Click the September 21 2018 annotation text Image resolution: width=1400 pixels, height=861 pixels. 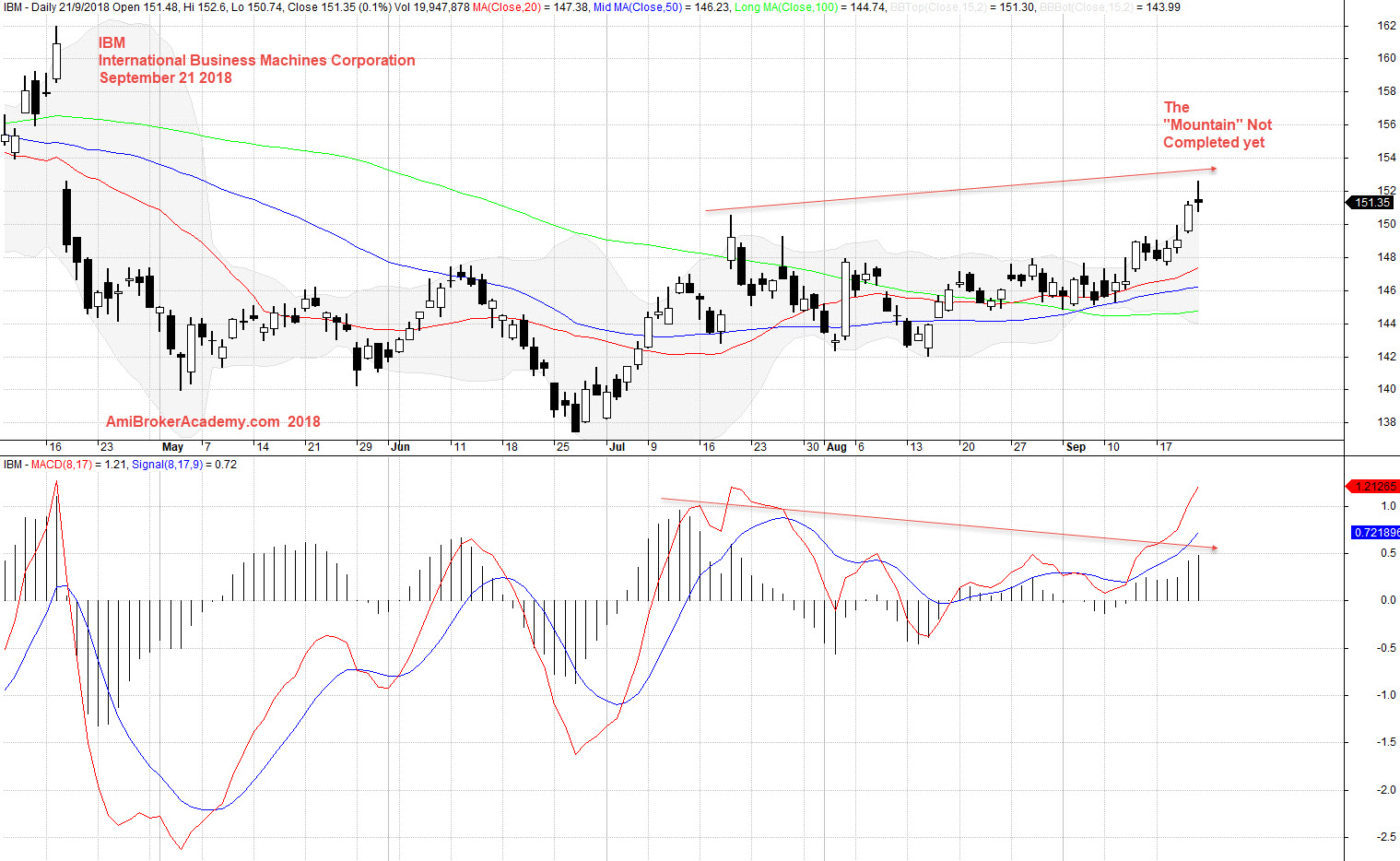[165, 77]
